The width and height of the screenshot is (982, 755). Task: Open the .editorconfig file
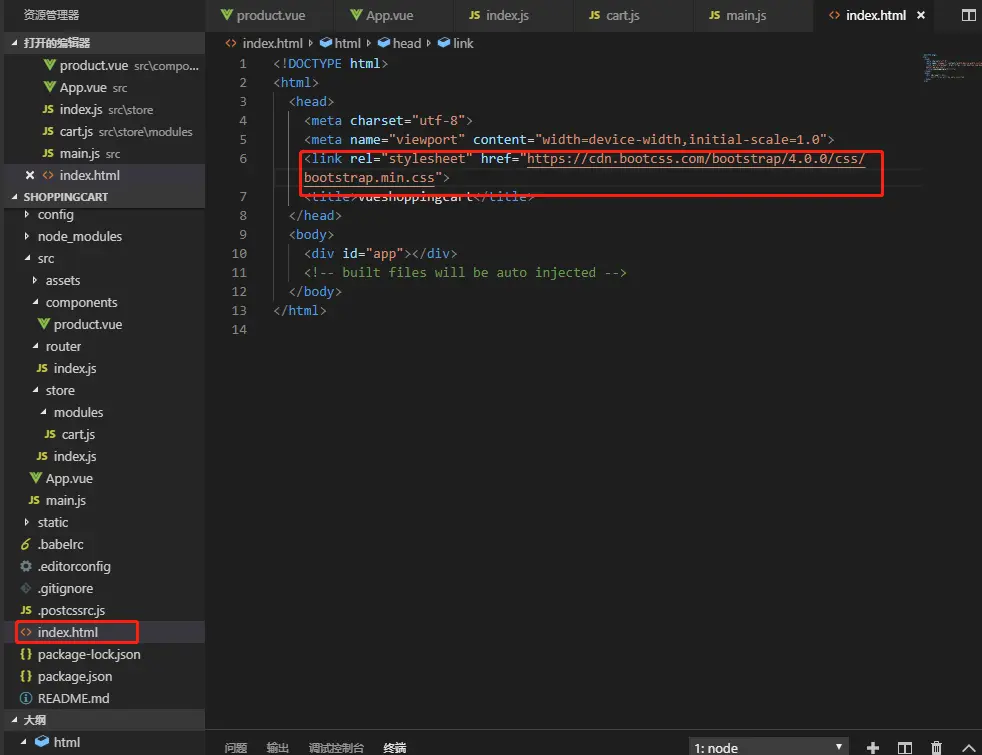coord(104,566)
